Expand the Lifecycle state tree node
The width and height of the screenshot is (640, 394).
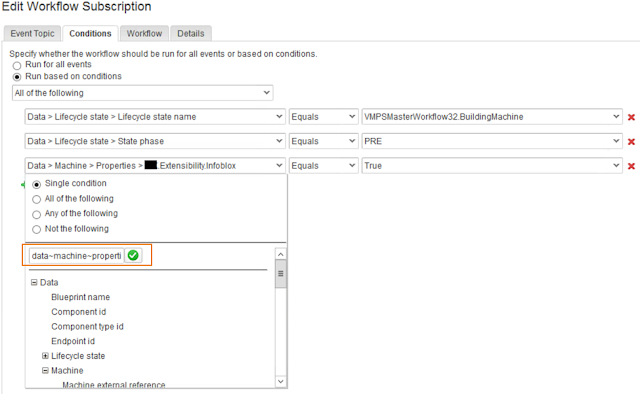click(45, 356)
